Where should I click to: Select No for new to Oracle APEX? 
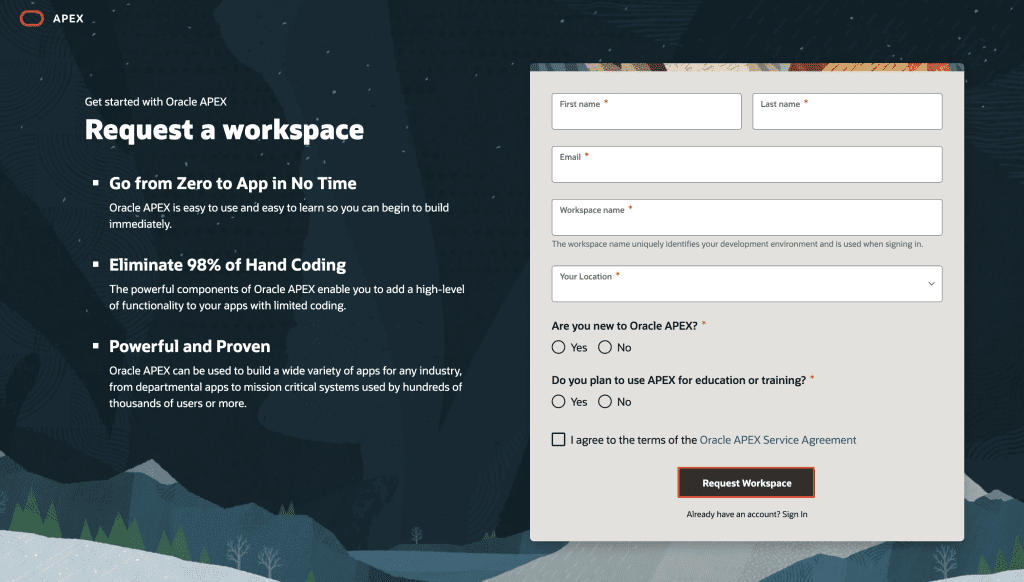[x=604, y=347]
